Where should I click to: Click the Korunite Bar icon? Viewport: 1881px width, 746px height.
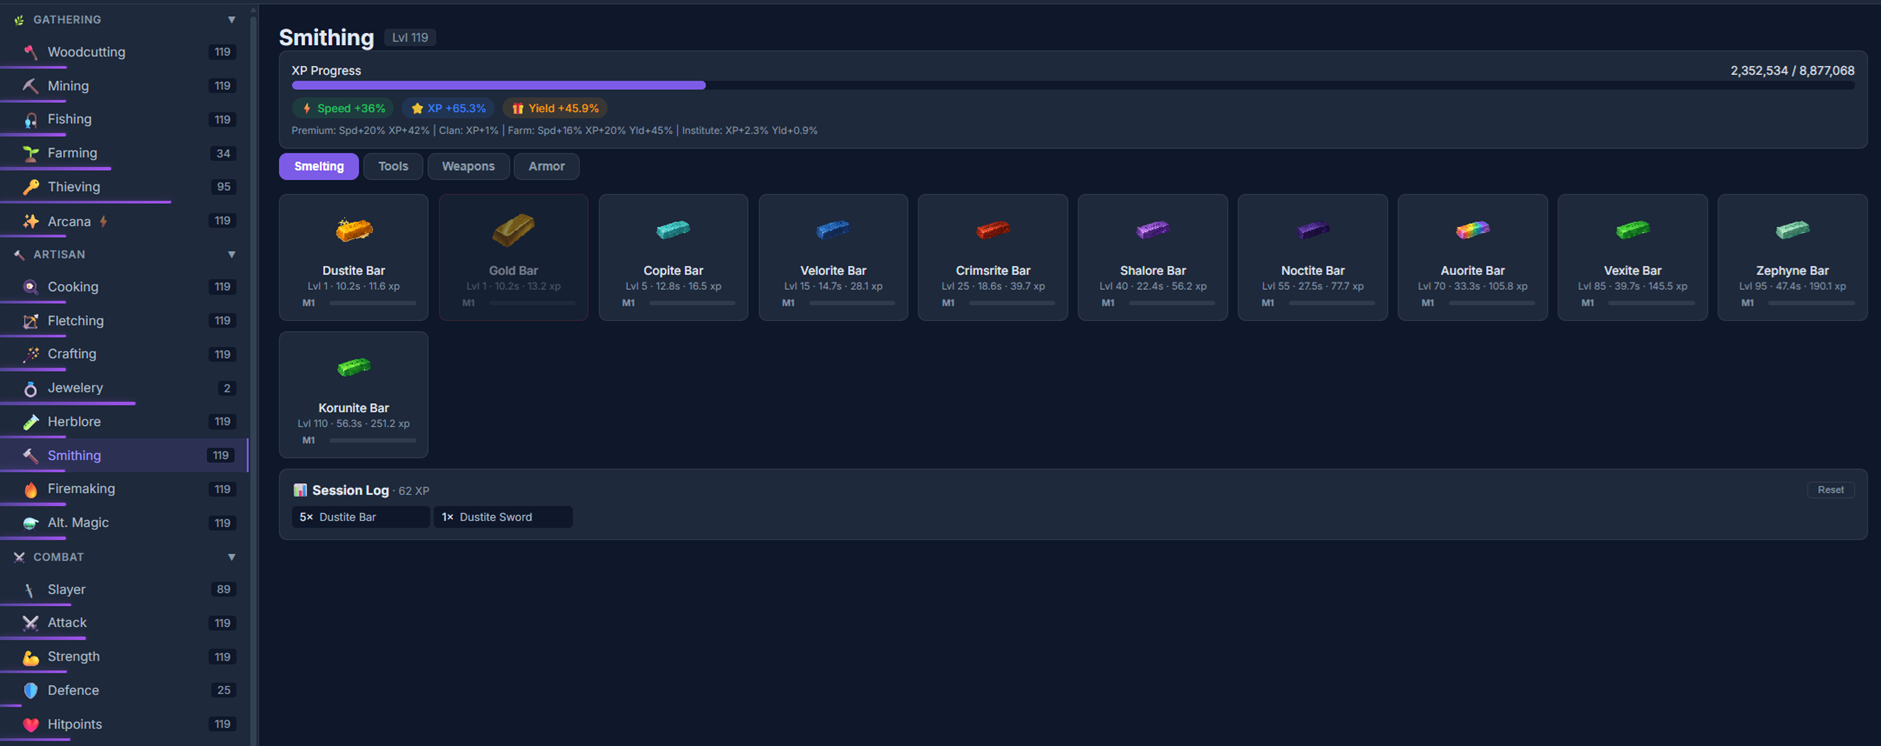pyautogui.click(x=354, y=367)
